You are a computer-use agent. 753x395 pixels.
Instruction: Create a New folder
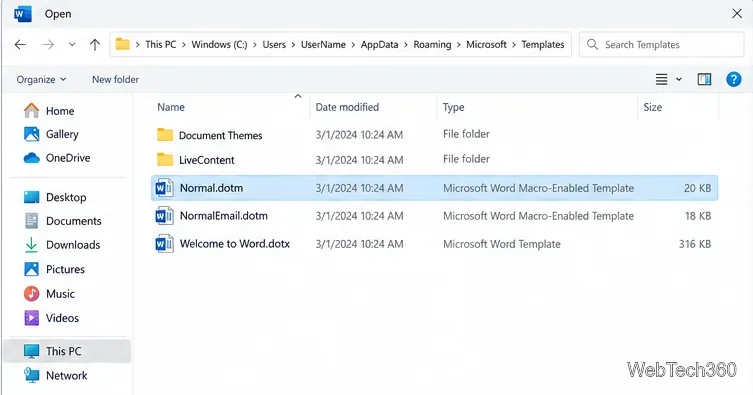[x=115, y=80]
